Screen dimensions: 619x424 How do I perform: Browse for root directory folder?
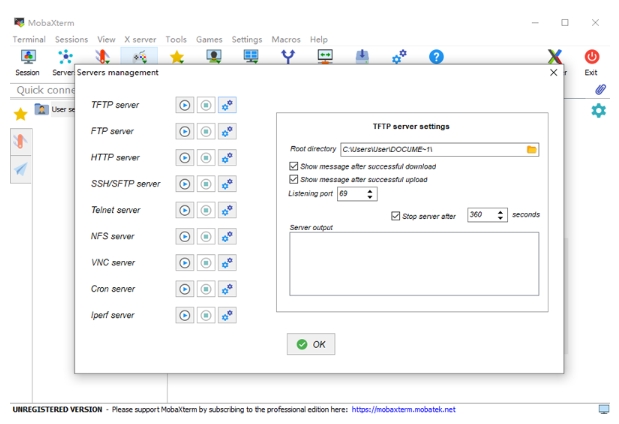[x=531, y=150]
